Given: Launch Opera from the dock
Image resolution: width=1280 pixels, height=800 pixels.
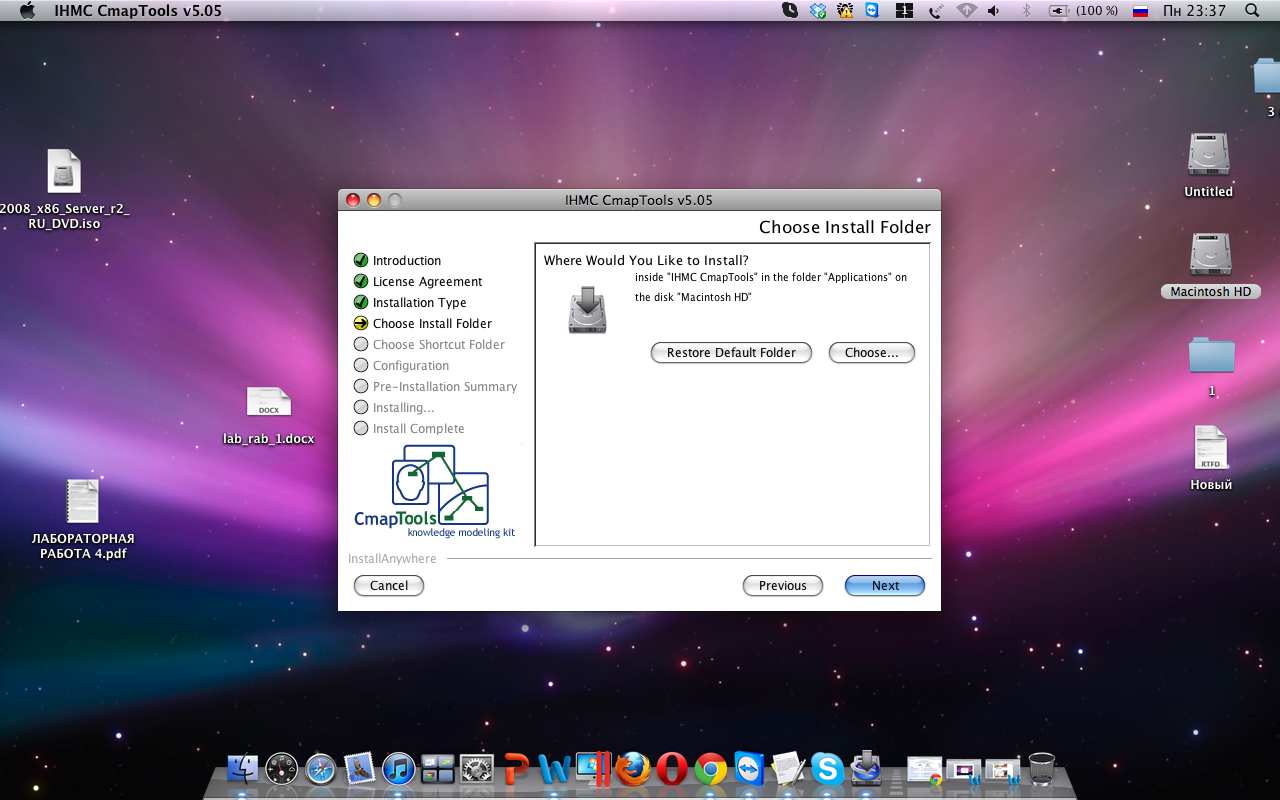Looking at the screenshot, I should pos(671,768).
